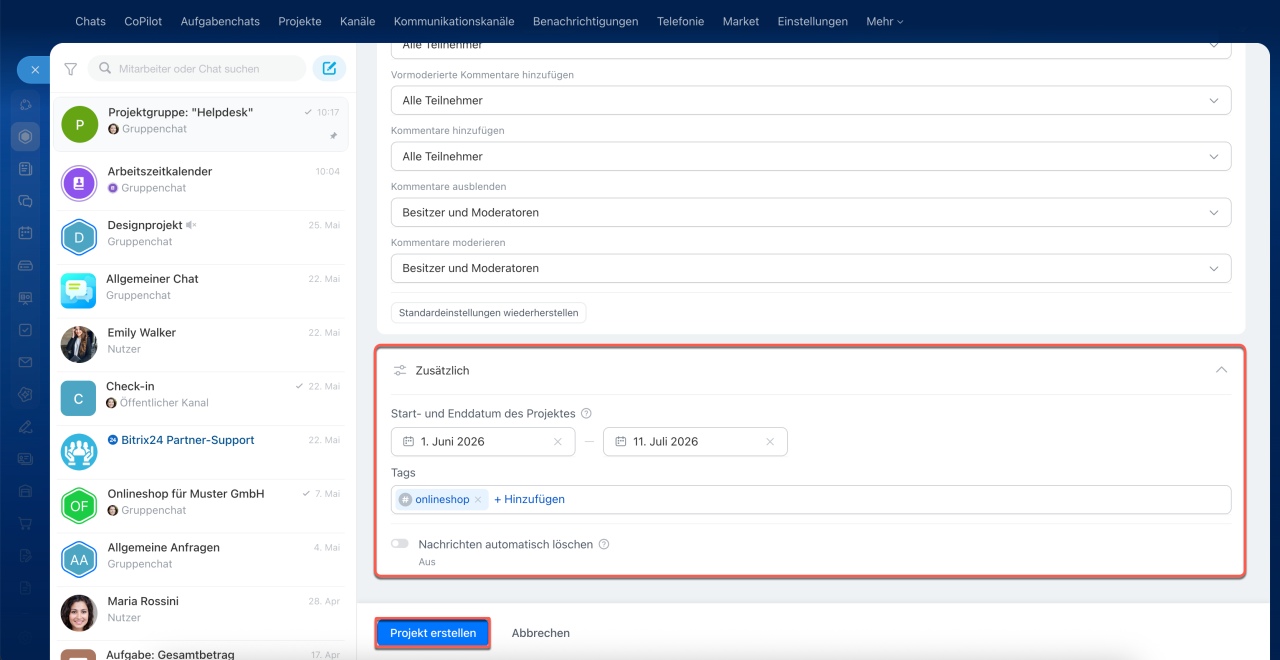Clear the end date 11. Juli 2026
Screen dimensions: 1280x660
(770, 441)
